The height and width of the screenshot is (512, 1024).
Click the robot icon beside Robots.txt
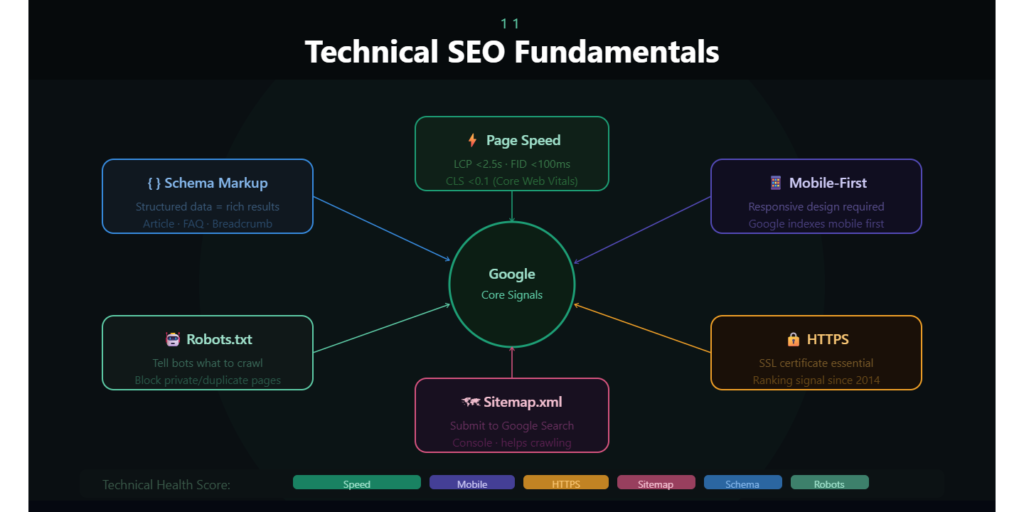pos(172,340)
